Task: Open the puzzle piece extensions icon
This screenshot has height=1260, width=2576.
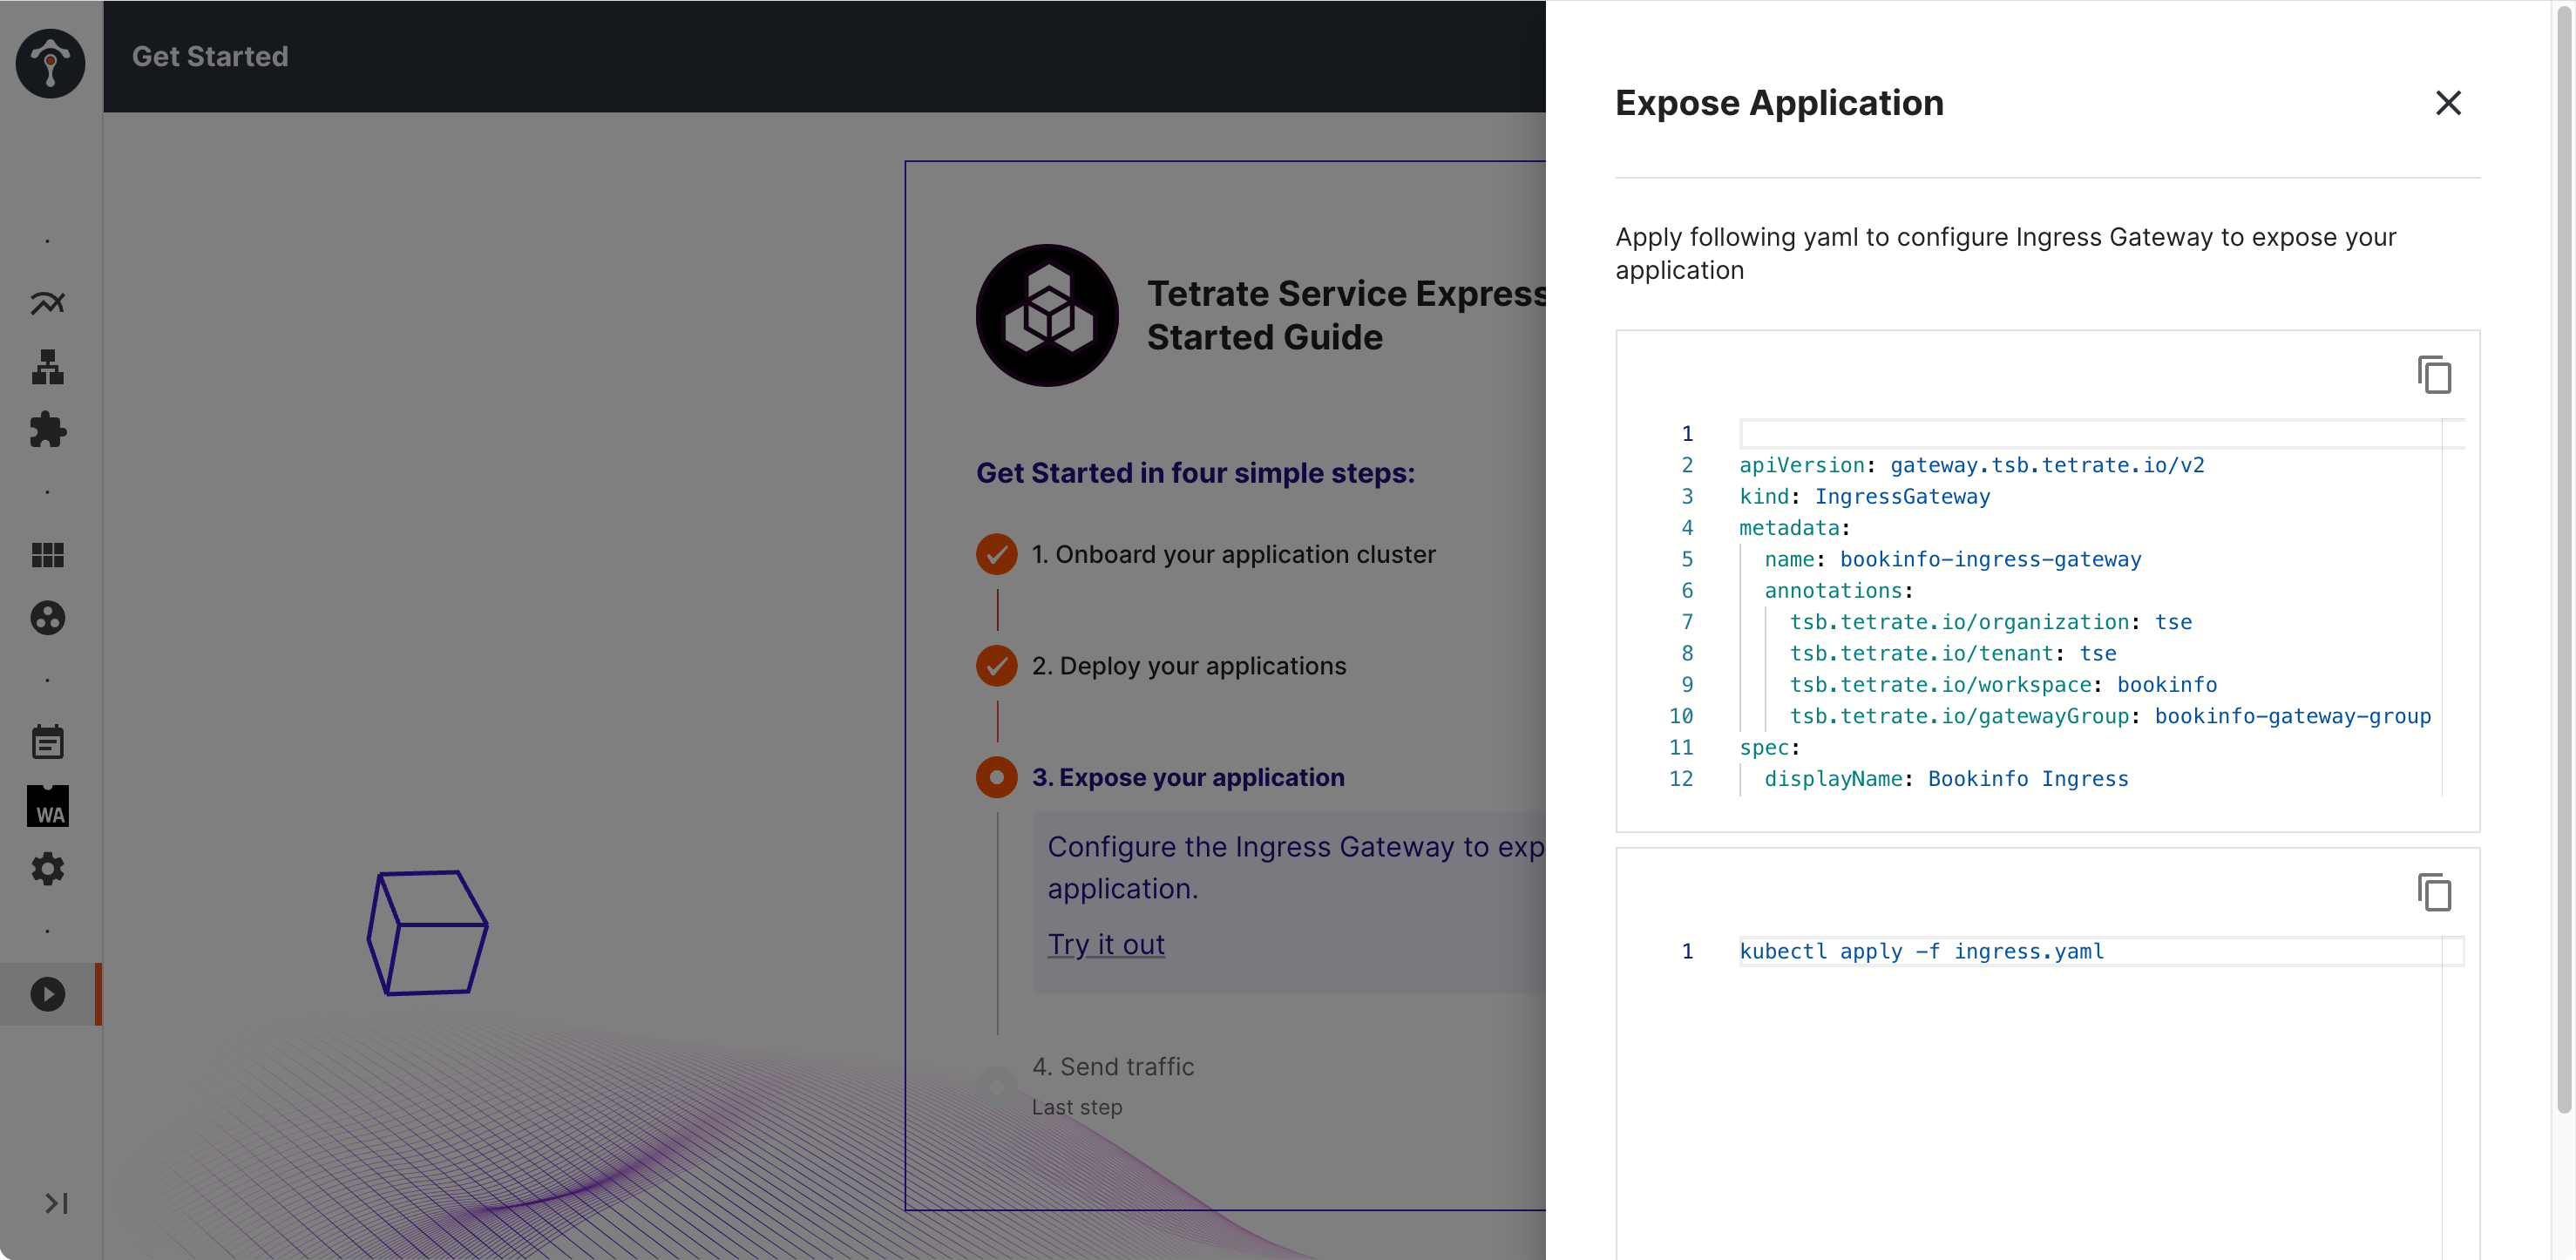Action: point(47,430)
